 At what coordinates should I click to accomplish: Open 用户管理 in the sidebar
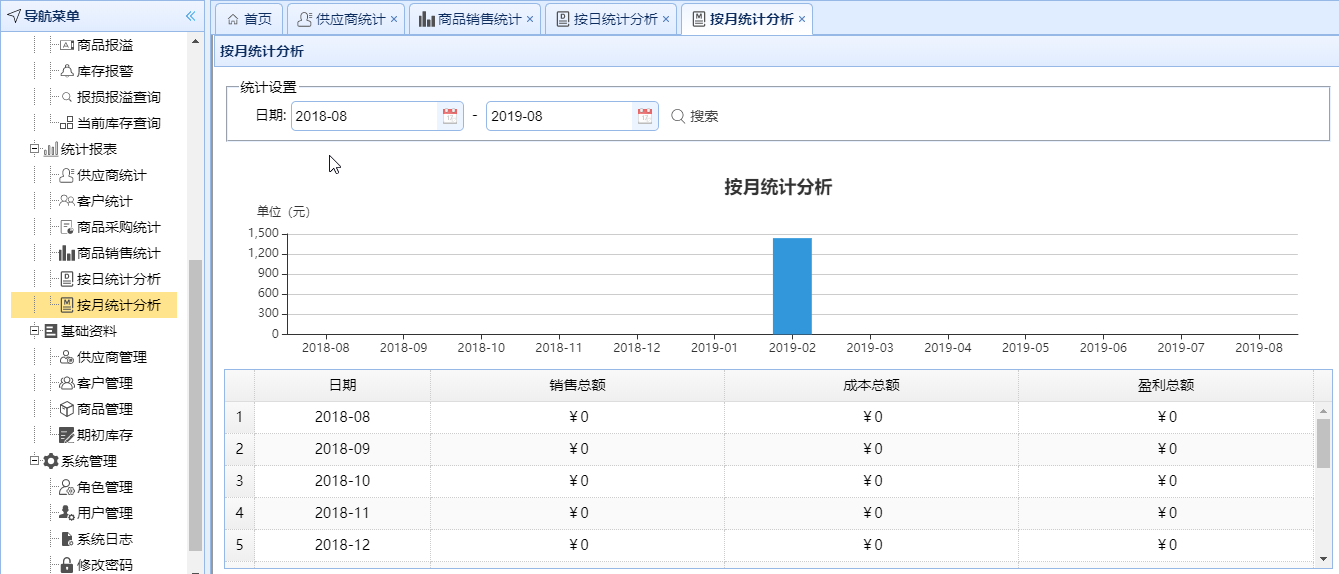104,513
